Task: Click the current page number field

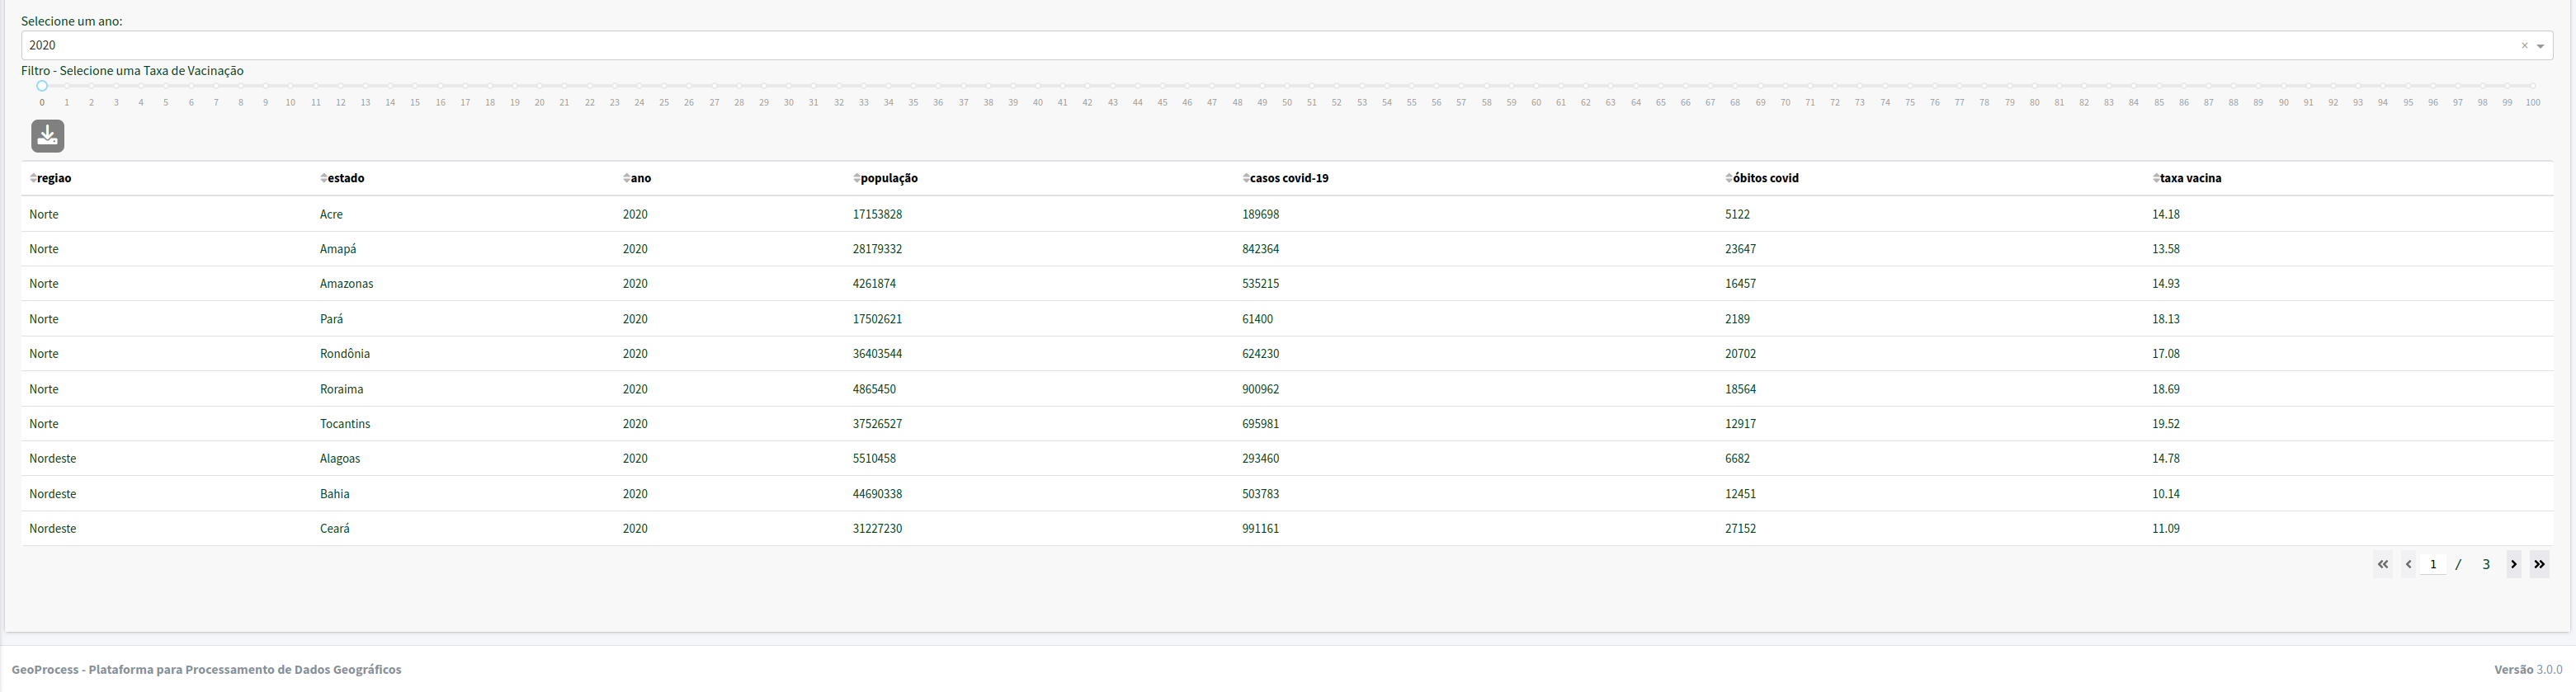Action: (x=2433, y=564)
